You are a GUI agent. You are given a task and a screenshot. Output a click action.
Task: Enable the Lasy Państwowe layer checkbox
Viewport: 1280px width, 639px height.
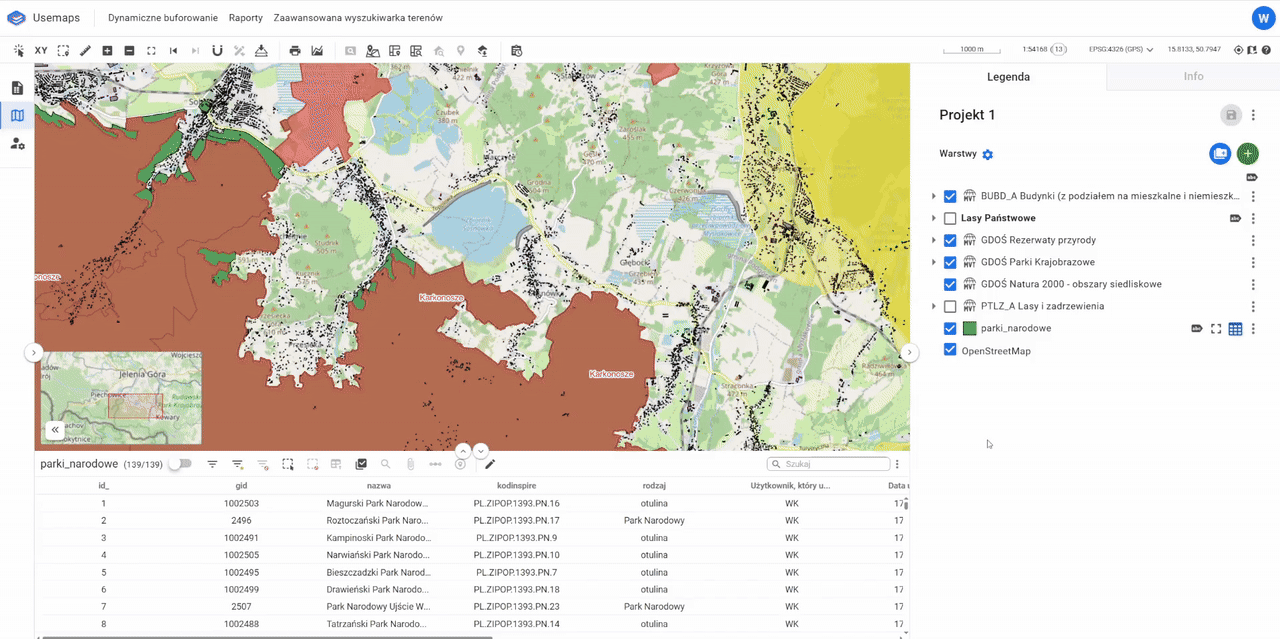coord(950,219)
